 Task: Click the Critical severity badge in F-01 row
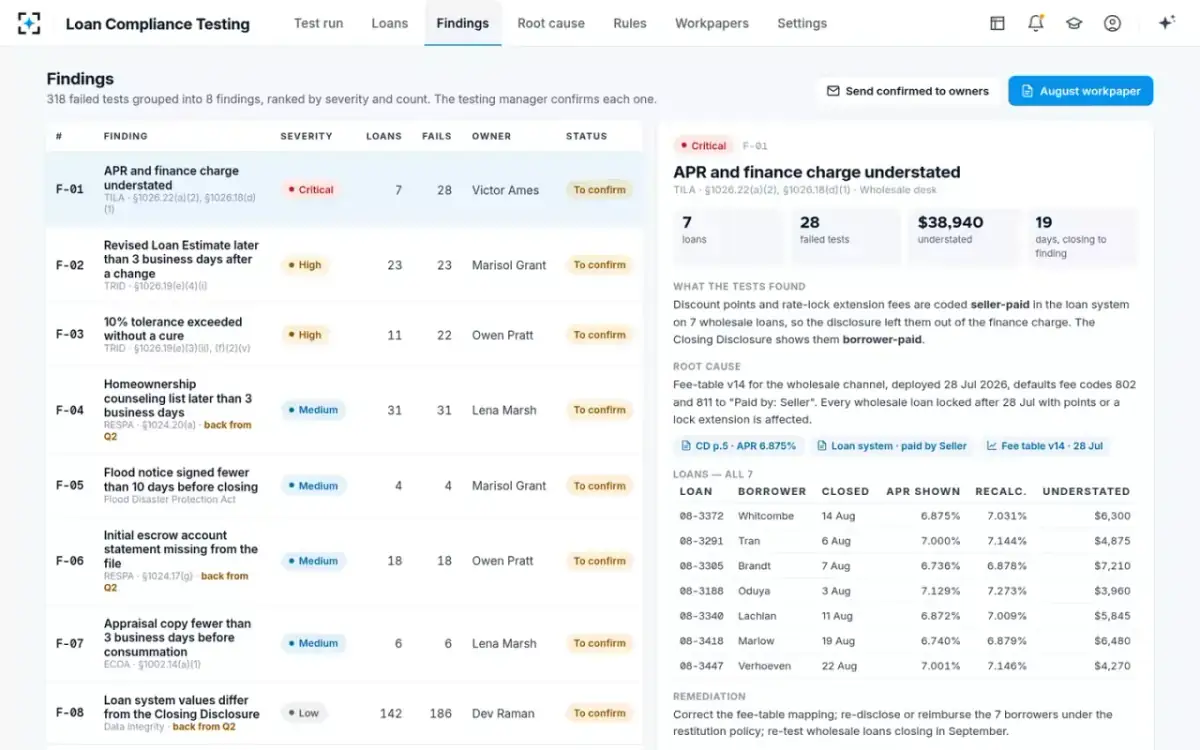point(310,190)
